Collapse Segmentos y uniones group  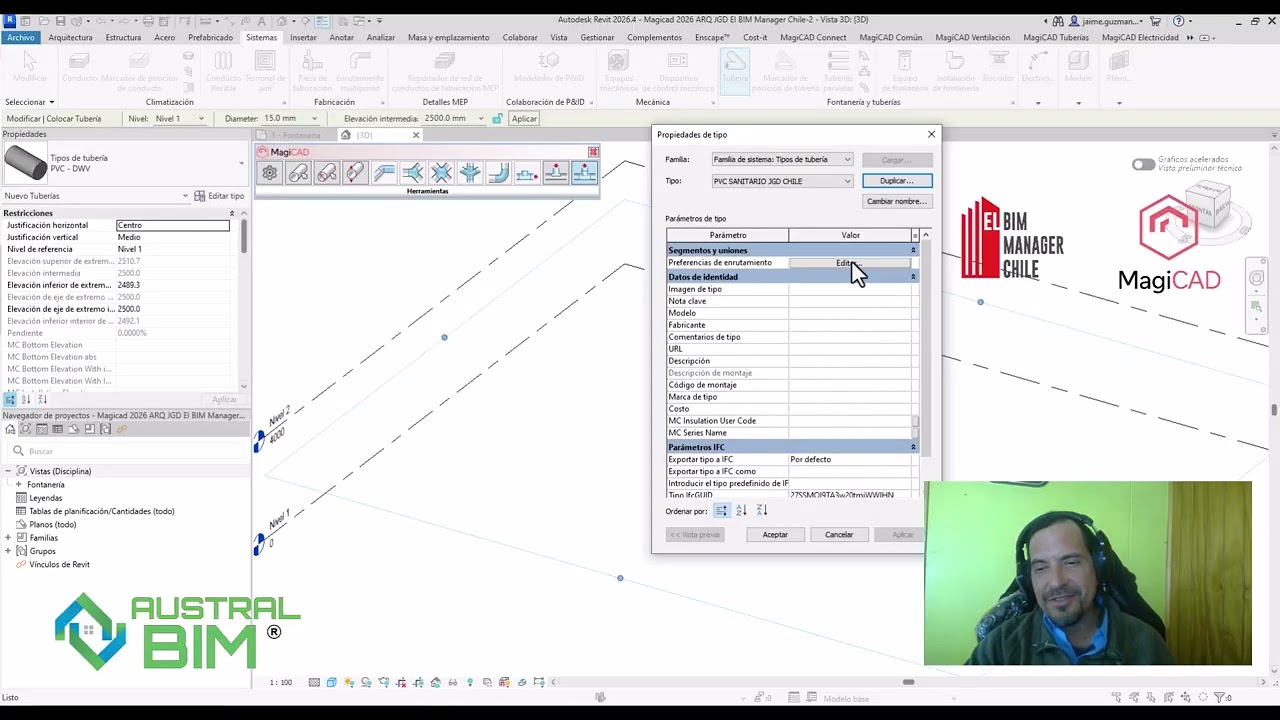tap(912, 250)
